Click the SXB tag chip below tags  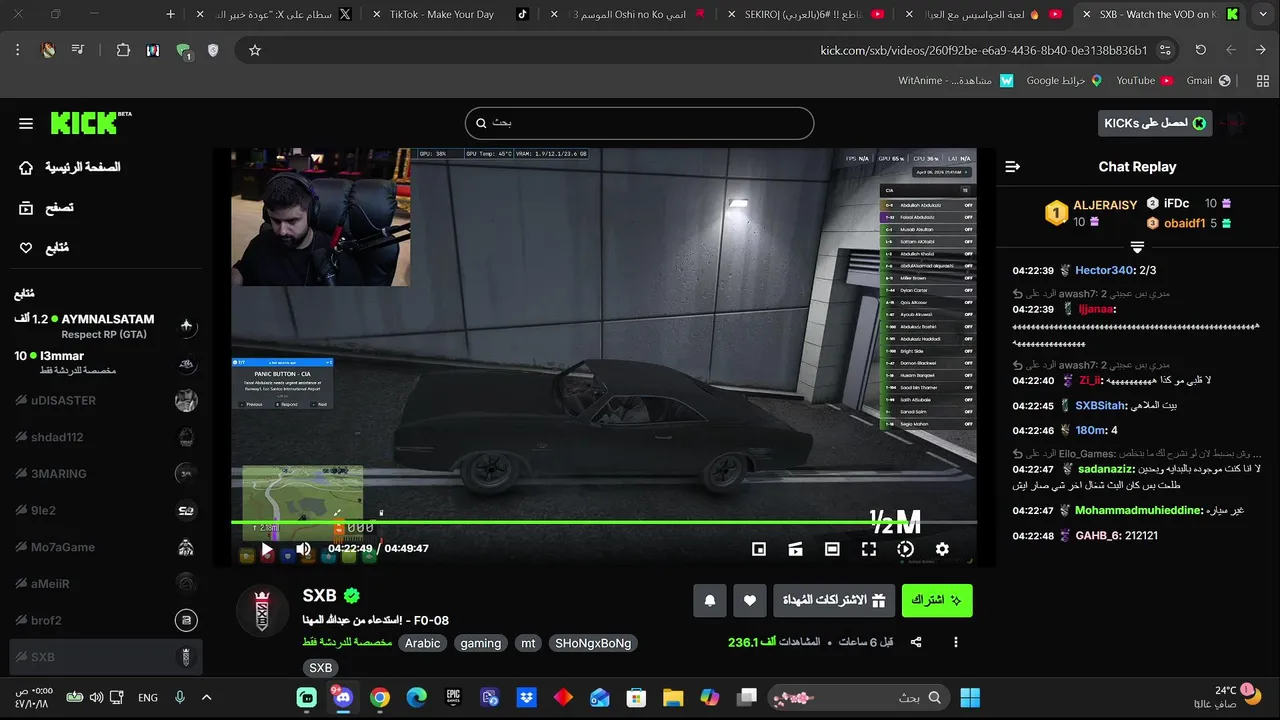(320, 667)
